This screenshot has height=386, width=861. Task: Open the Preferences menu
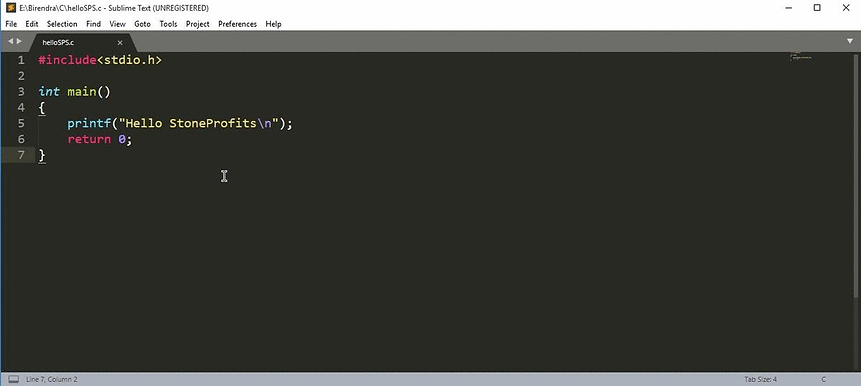click(x=237, y=24)
